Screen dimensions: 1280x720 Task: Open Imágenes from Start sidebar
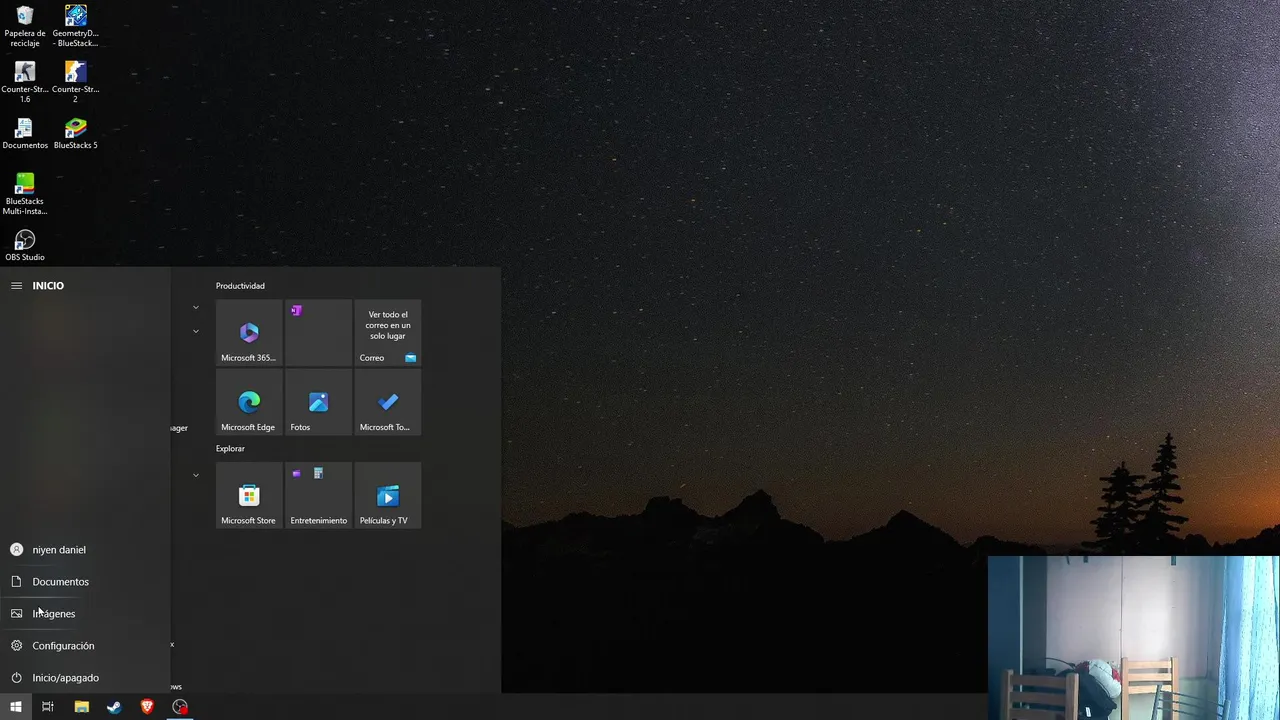(x=85, y=614)
